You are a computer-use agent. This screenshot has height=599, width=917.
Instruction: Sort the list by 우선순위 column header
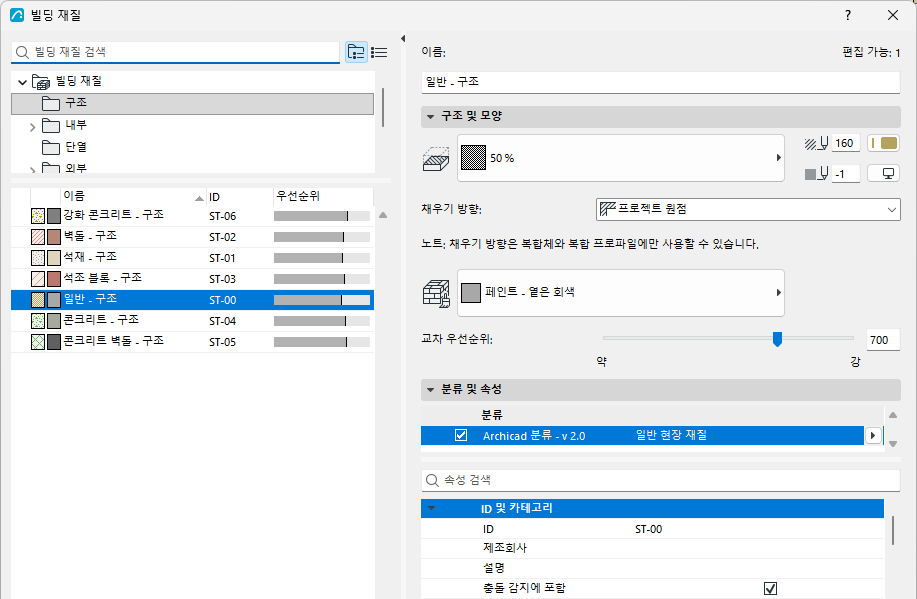click(x=323, y=197)
